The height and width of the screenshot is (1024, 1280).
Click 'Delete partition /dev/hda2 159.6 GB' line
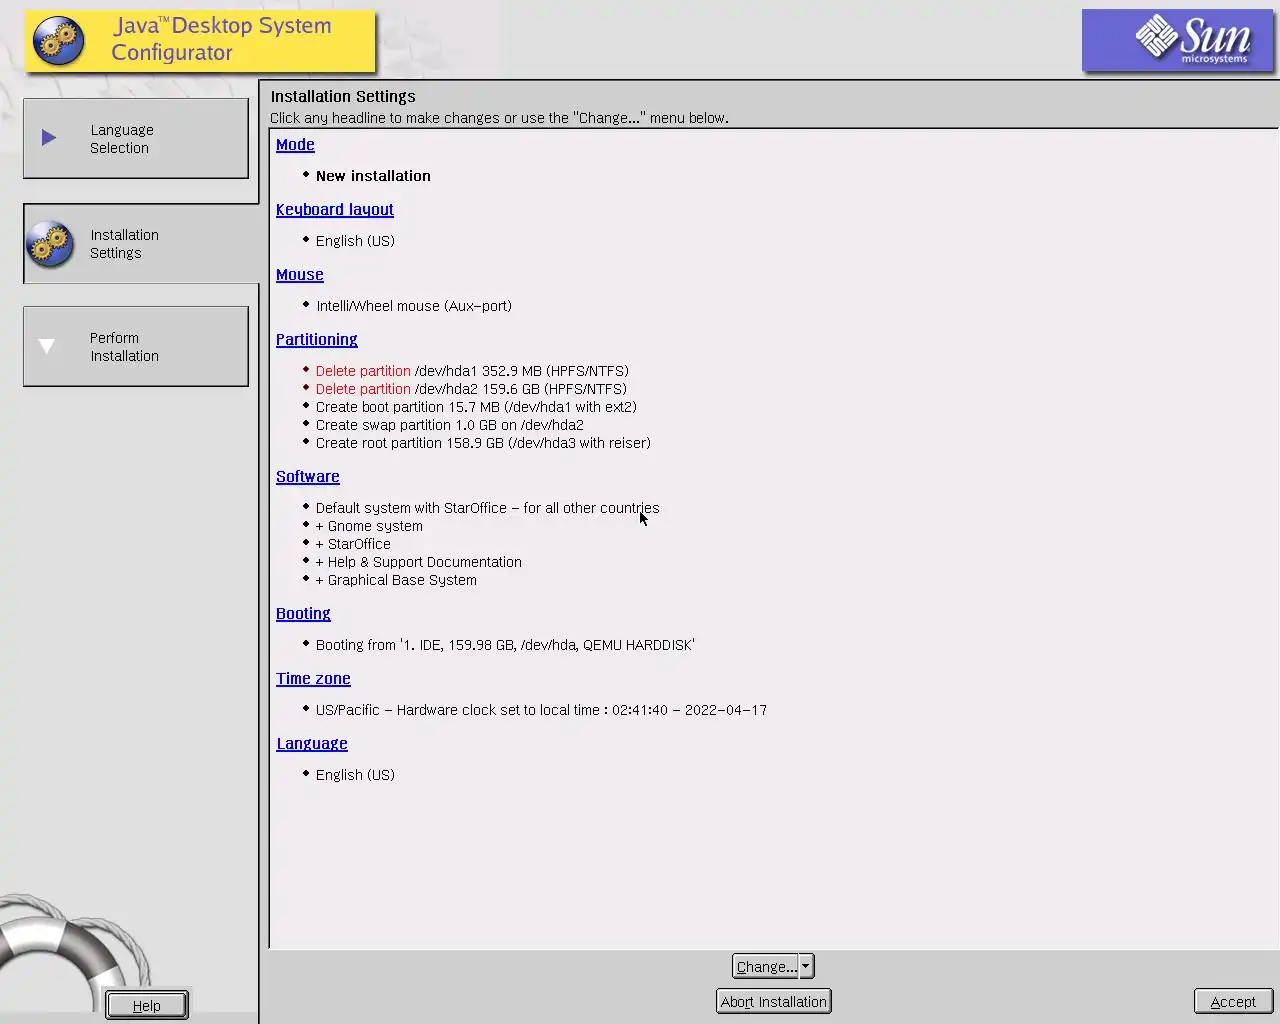click(471, 389)
